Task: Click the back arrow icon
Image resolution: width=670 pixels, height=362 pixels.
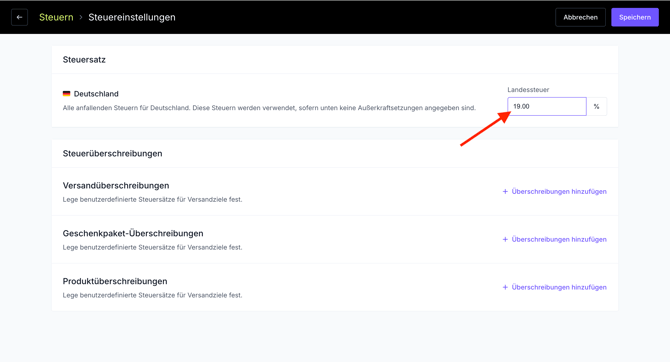Action: tap(19, 18)
